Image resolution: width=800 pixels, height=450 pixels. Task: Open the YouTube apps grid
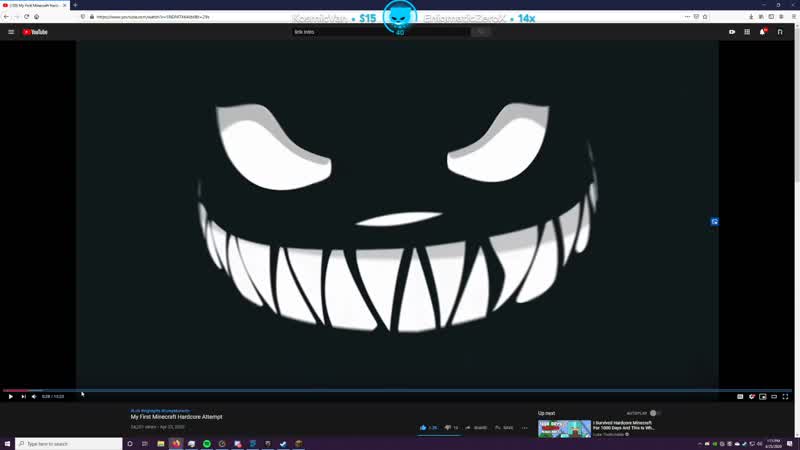click(747, 32)
